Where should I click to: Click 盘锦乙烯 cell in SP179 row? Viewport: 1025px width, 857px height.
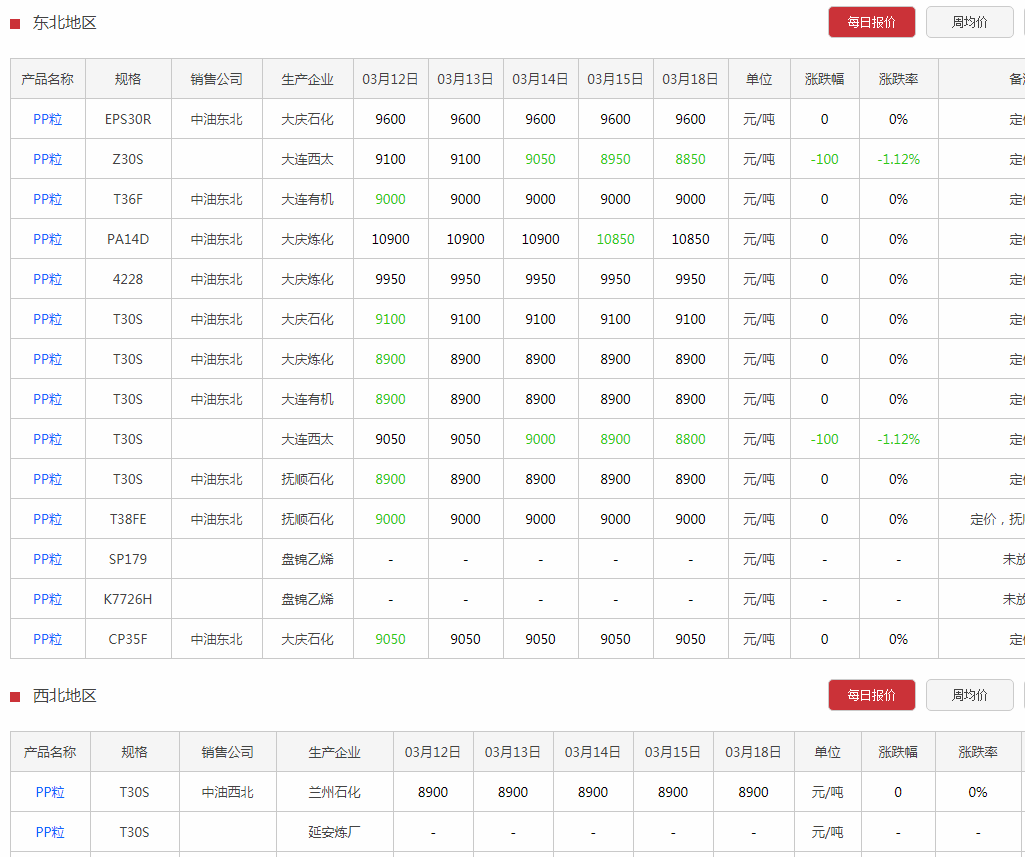tap(308, 559)
